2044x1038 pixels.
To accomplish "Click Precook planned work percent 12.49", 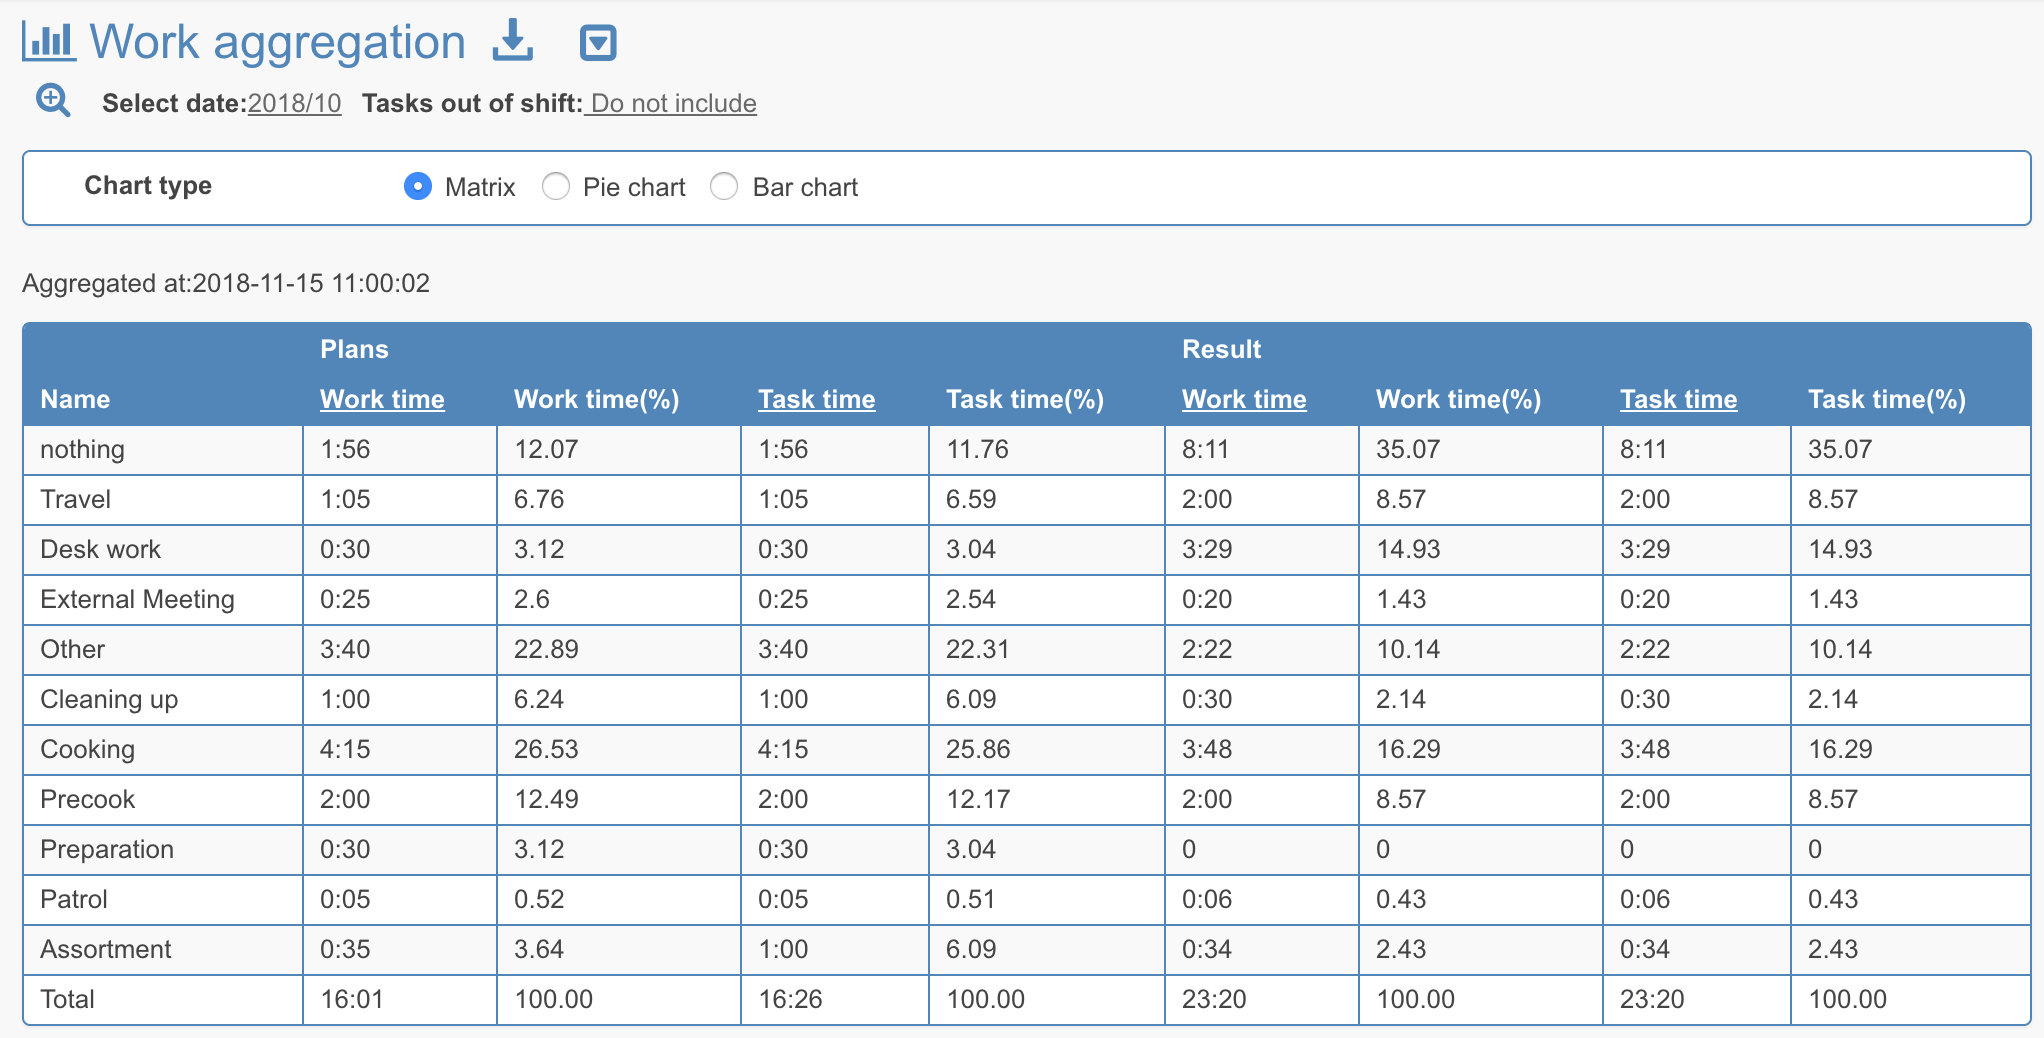I will (x=546, y=799).
